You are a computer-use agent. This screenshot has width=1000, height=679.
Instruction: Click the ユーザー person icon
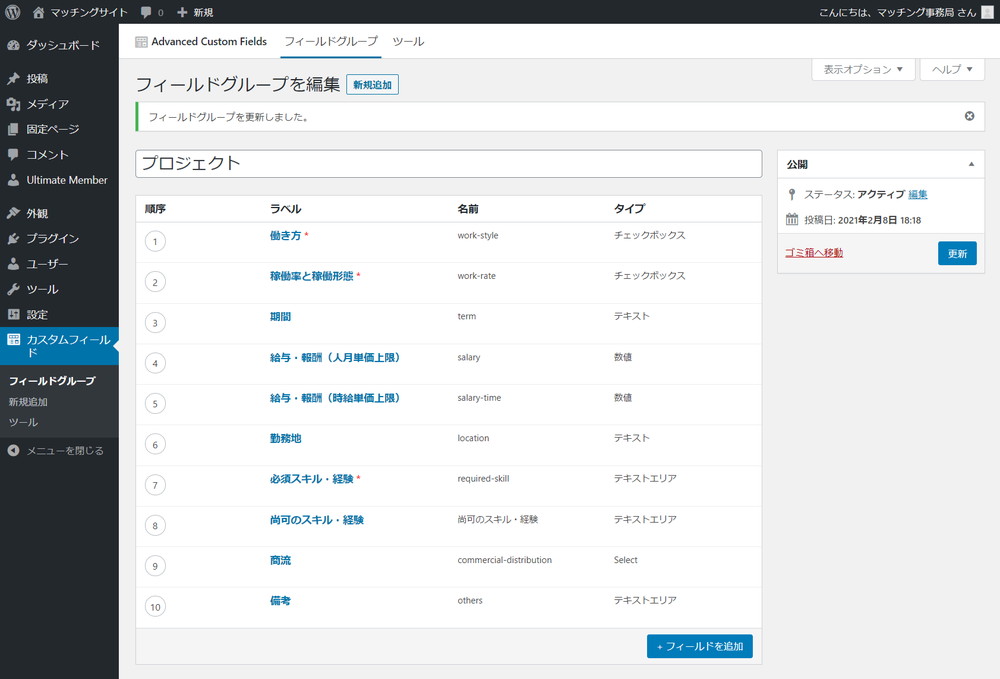click(x=13, y=263)
